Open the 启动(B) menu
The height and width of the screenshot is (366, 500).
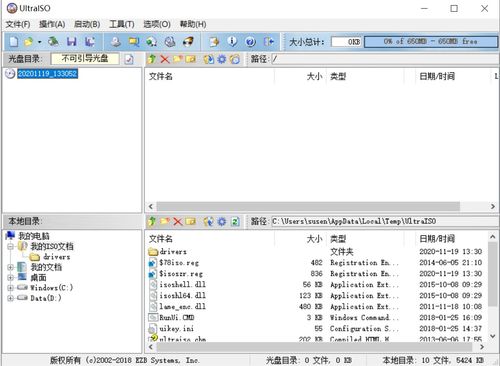click(87, 24)
